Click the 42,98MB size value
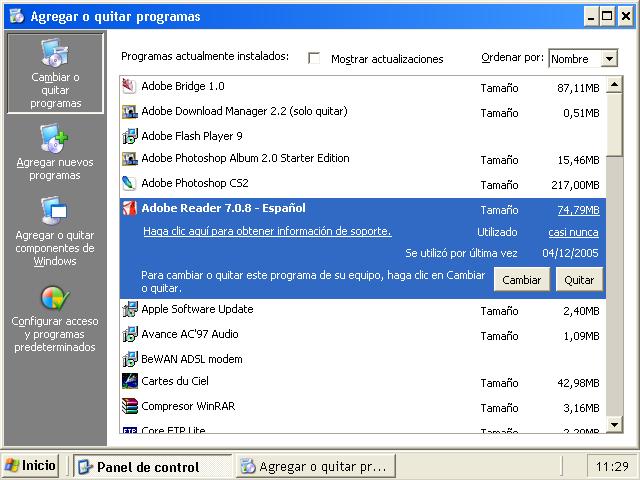The image size is (640, 480). coord(578,383)
